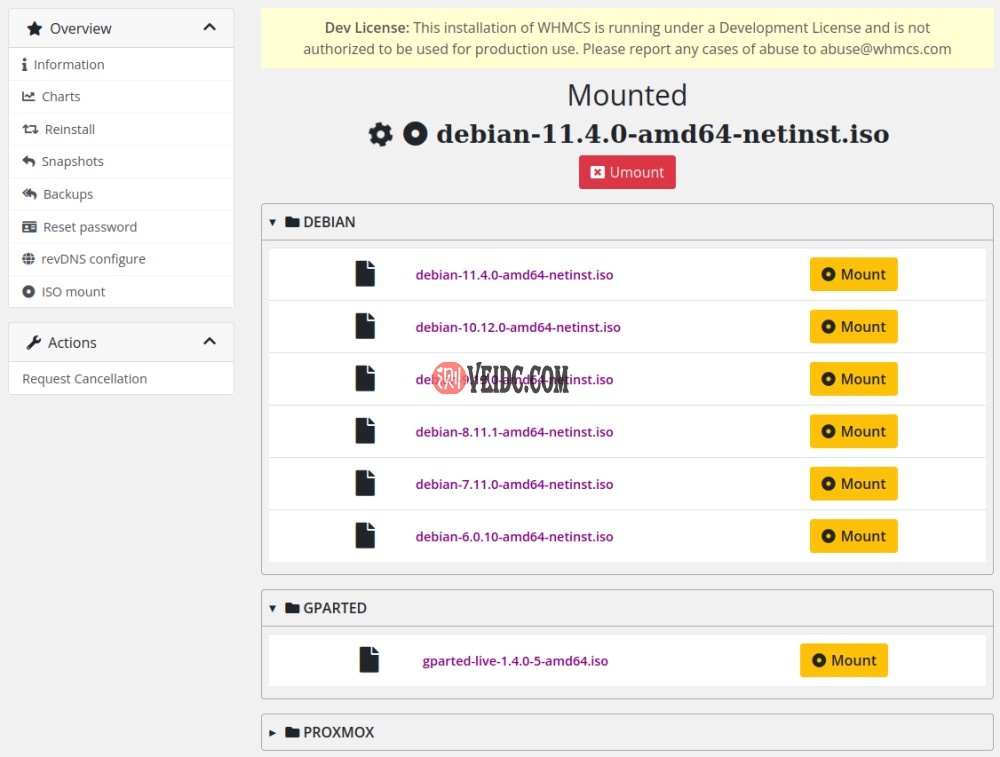The image size is (1000, 757).
Task: Click file icon of debian-10.12.0 row
Action: coord(365,326)
